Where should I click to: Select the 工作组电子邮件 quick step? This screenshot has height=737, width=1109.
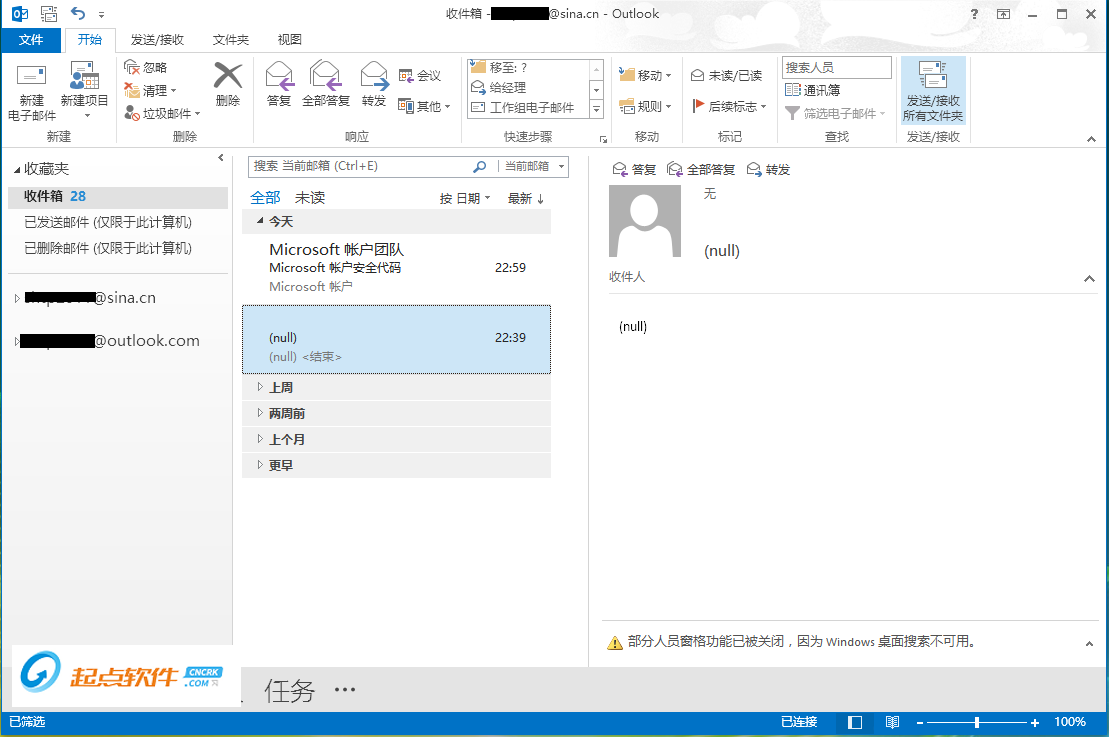pyautogui.click(x=528, y=108)
